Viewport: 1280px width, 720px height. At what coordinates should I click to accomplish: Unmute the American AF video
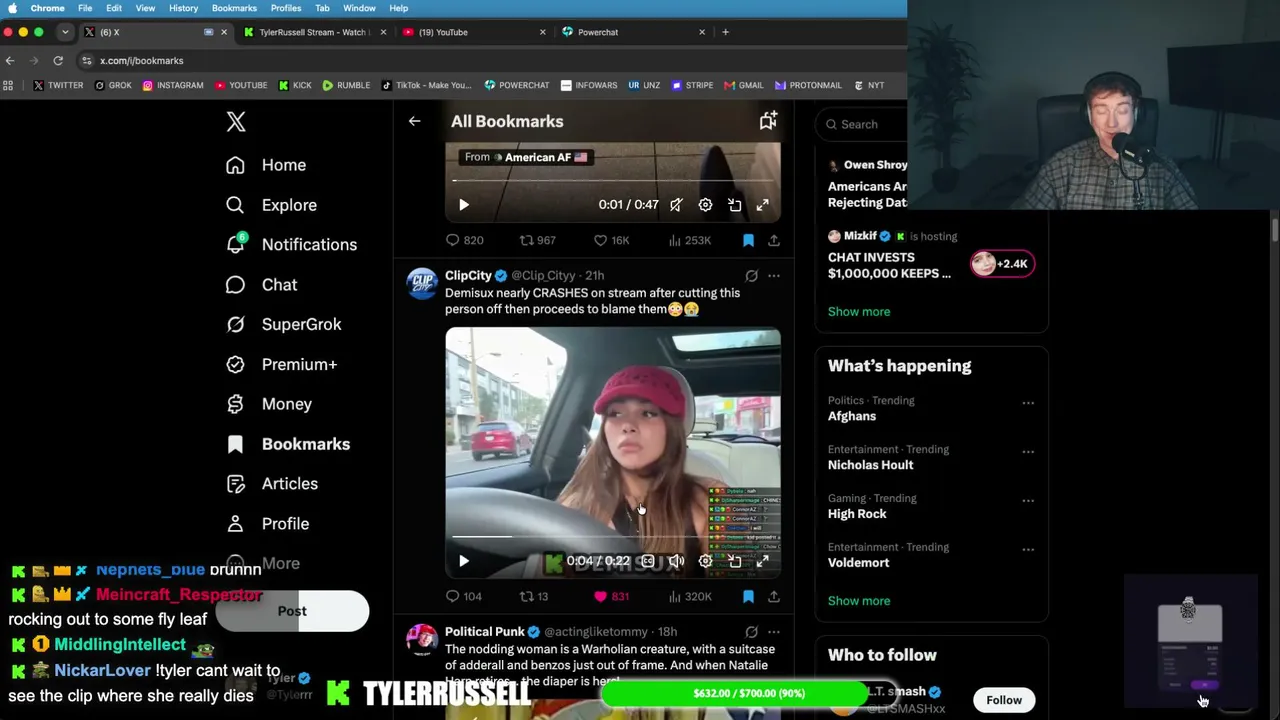pos(677,205)
